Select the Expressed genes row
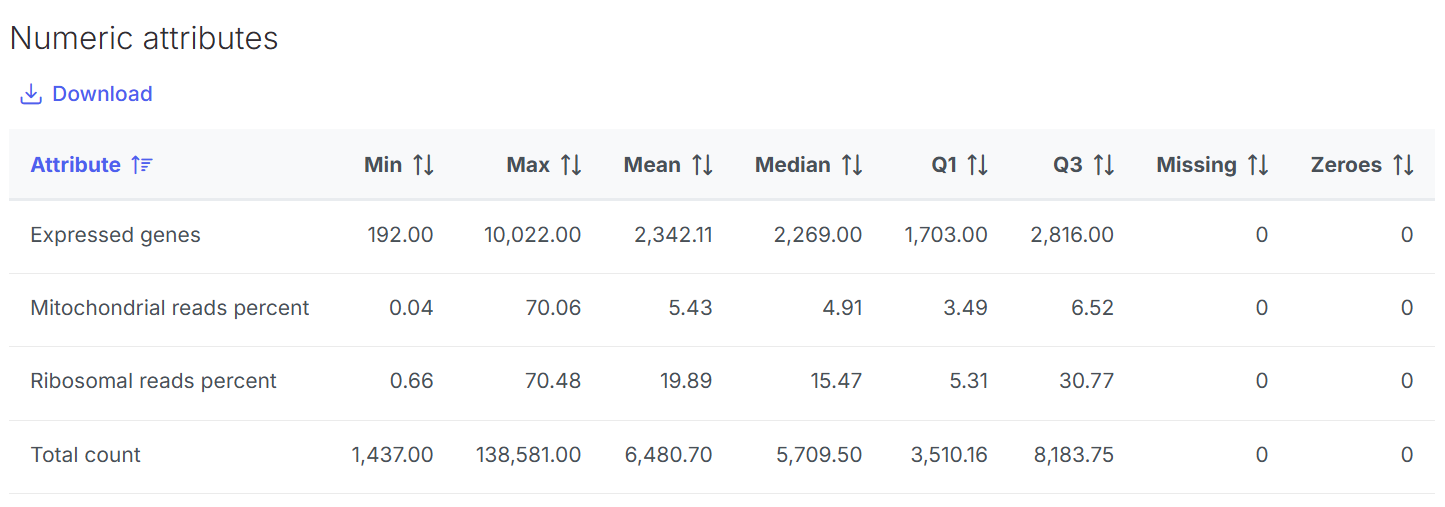The image size is (1445, 507). click(115, 235)
